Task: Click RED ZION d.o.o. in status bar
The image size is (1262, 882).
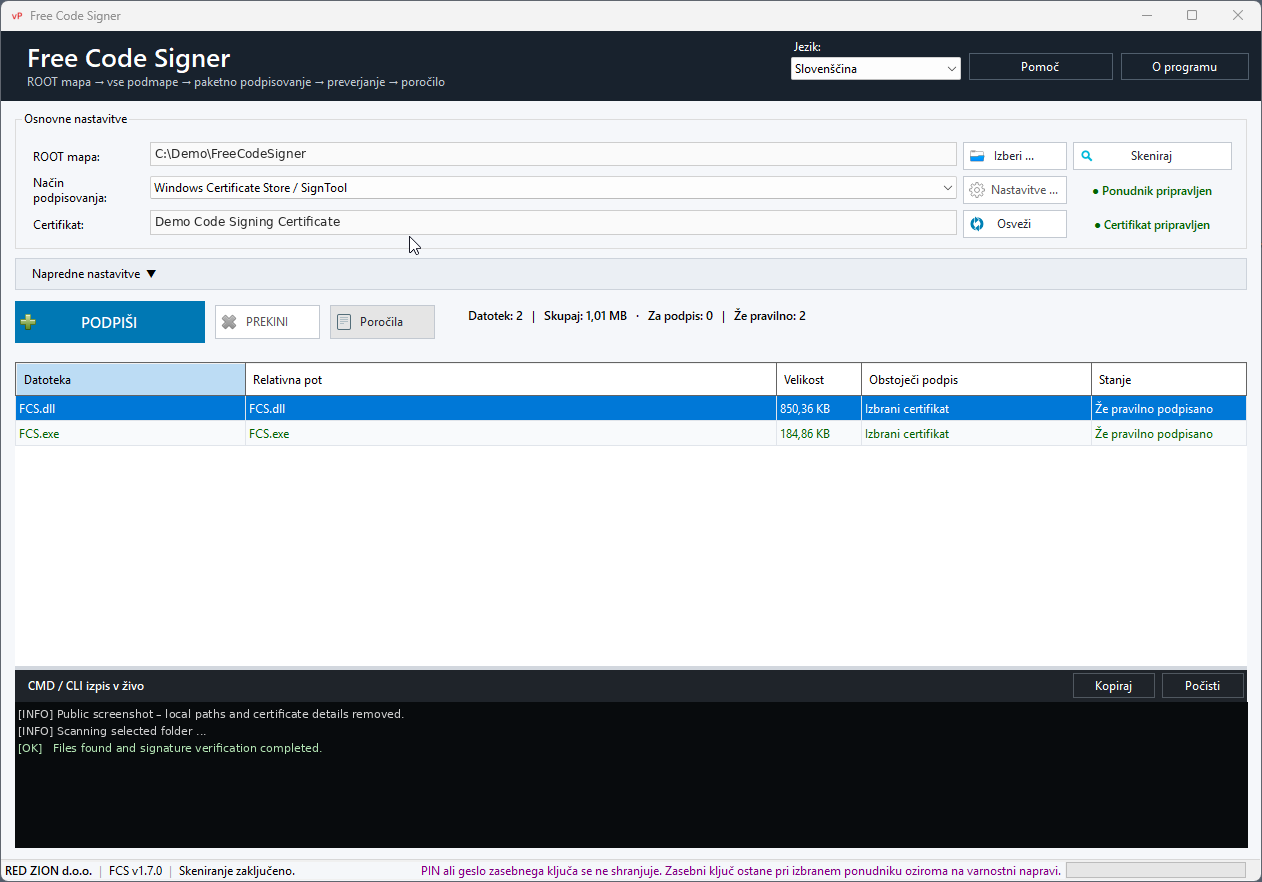Action: coord(49,871)
